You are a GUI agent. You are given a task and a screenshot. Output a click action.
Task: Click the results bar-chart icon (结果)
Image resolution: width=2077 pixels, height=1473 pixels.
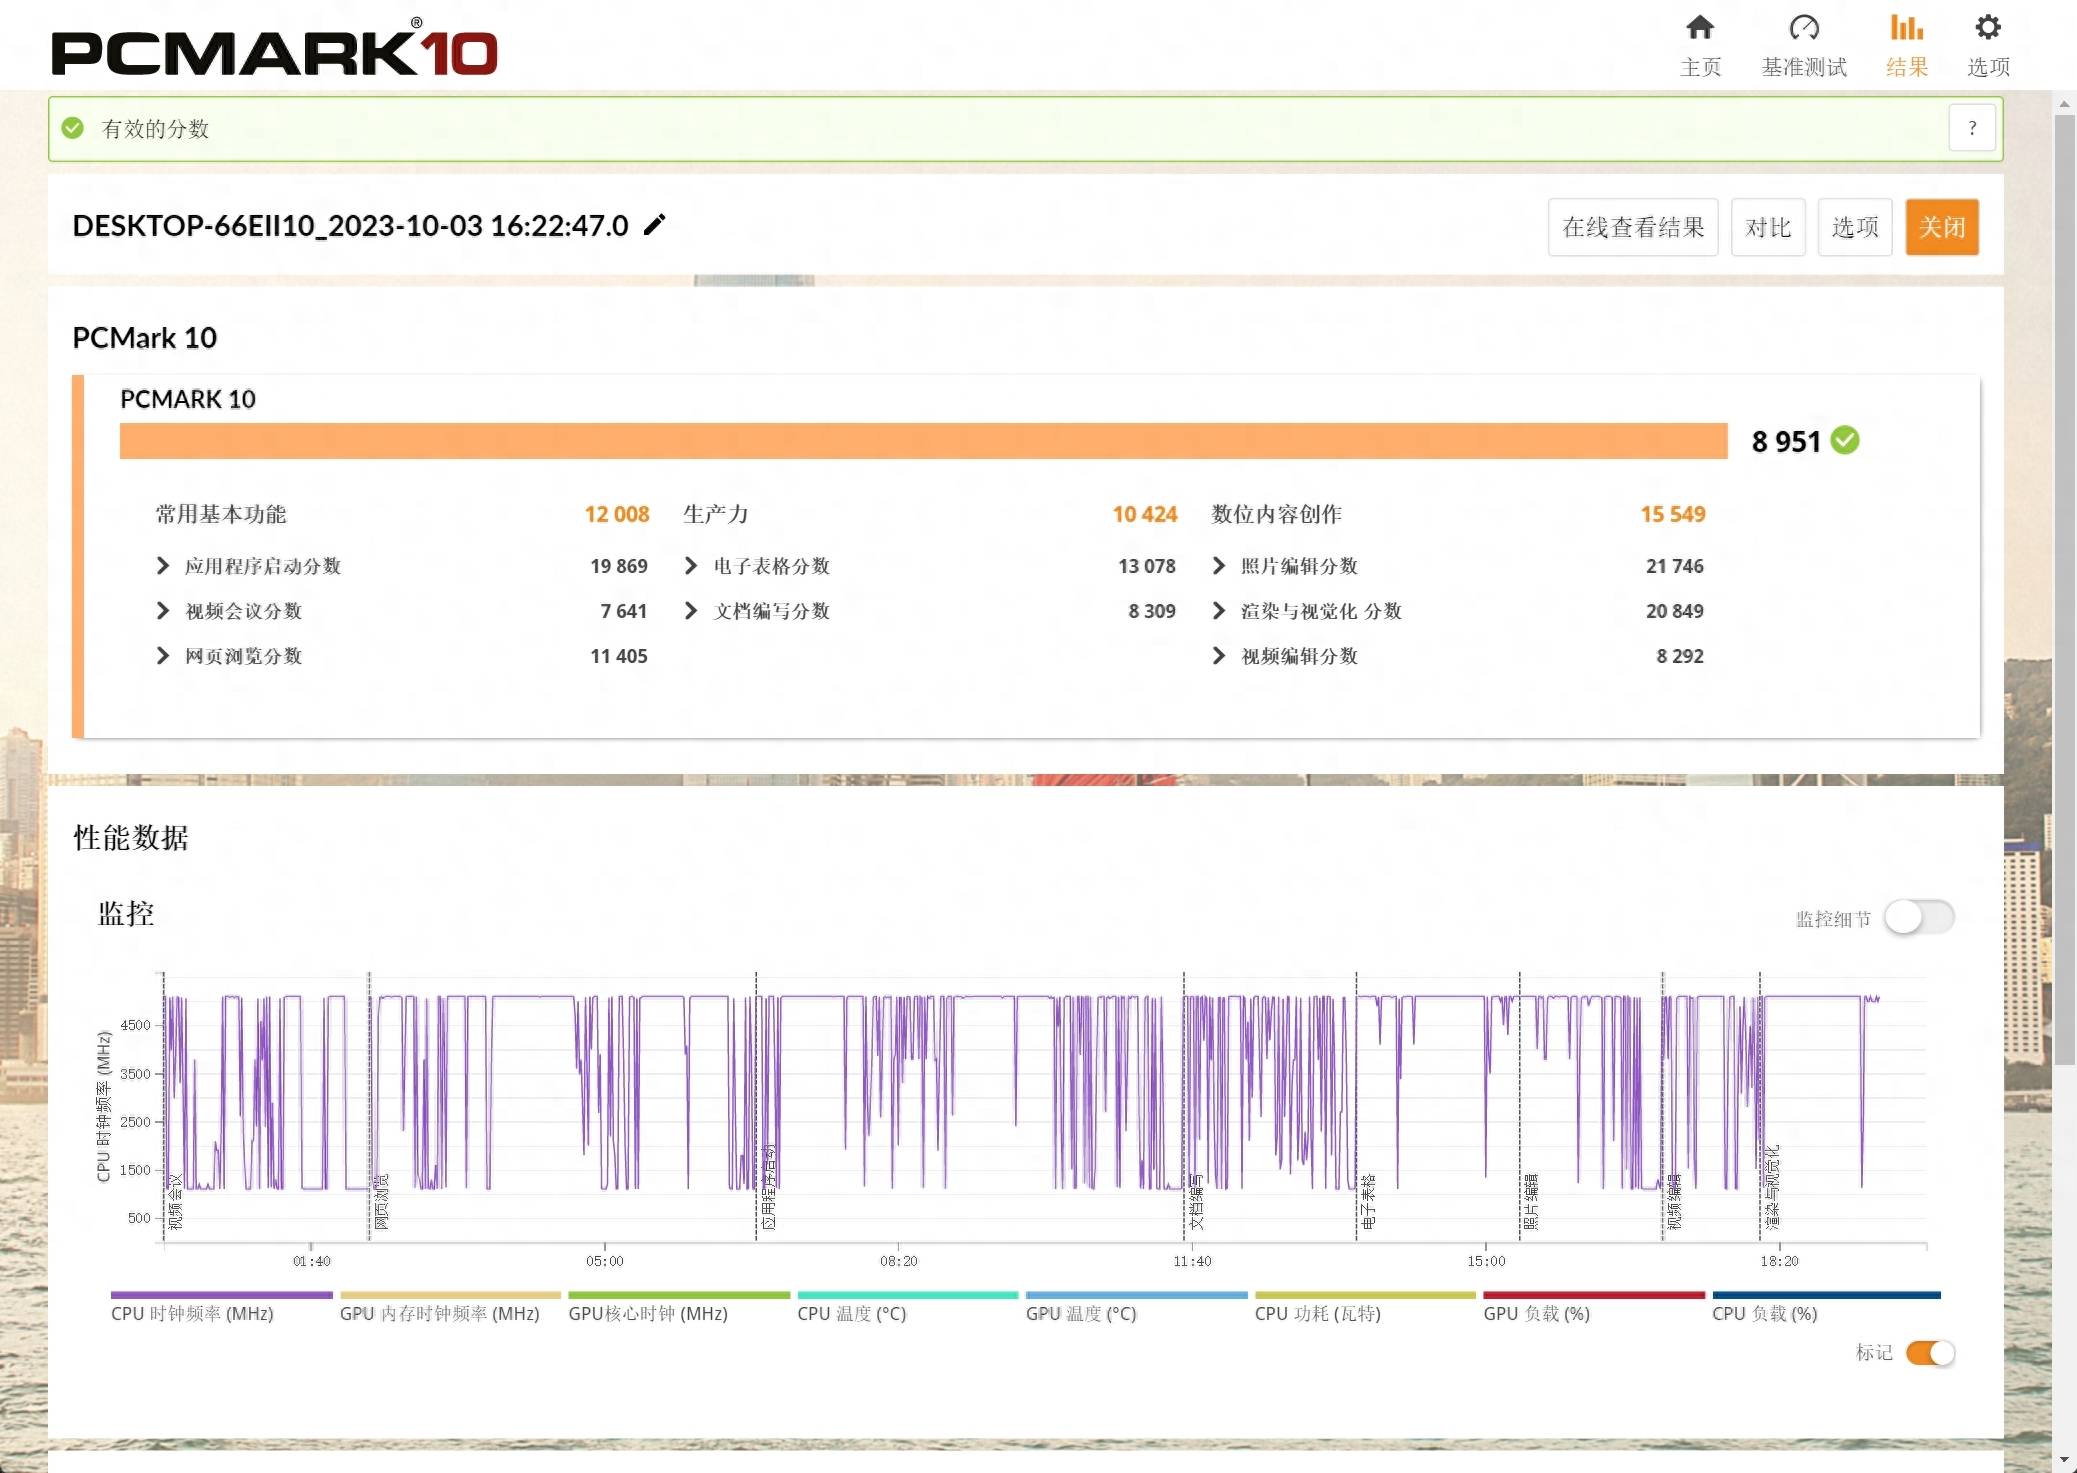(x=1906, y=28)
